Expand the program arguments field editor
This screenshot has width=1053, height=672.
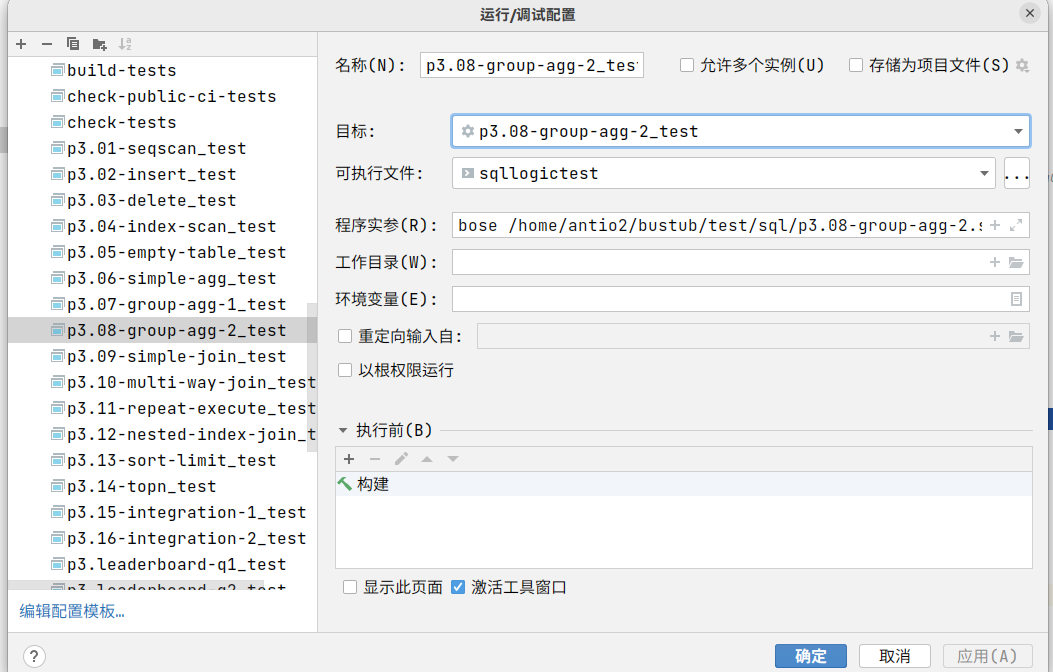pos(1016,226)
